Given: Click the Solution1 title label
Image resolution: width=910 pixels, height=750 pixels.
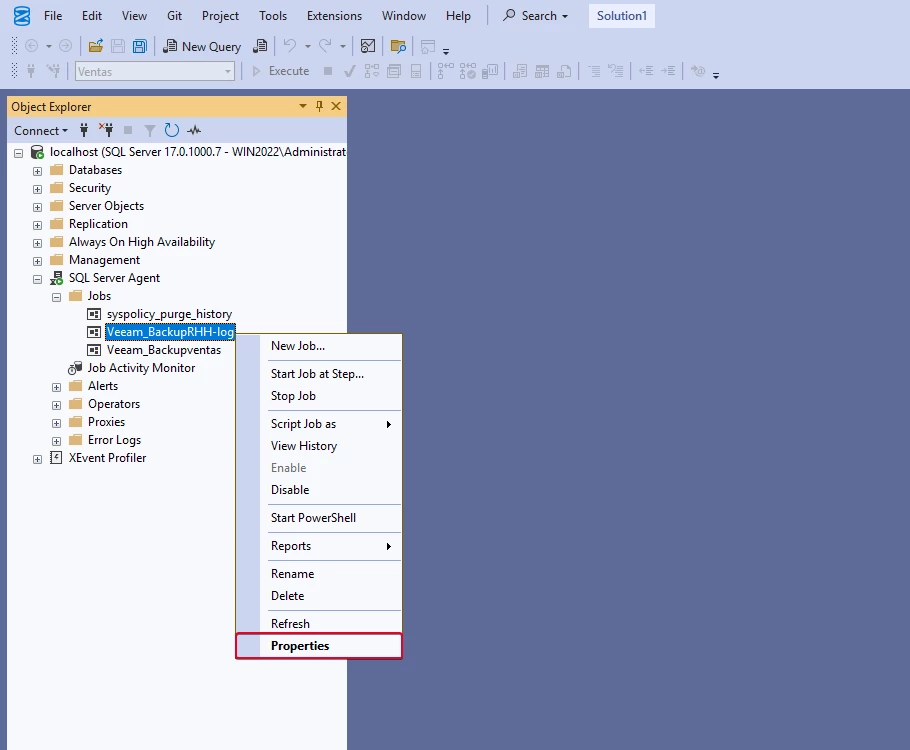Looking at the screenshot, I should click(622, 16).
